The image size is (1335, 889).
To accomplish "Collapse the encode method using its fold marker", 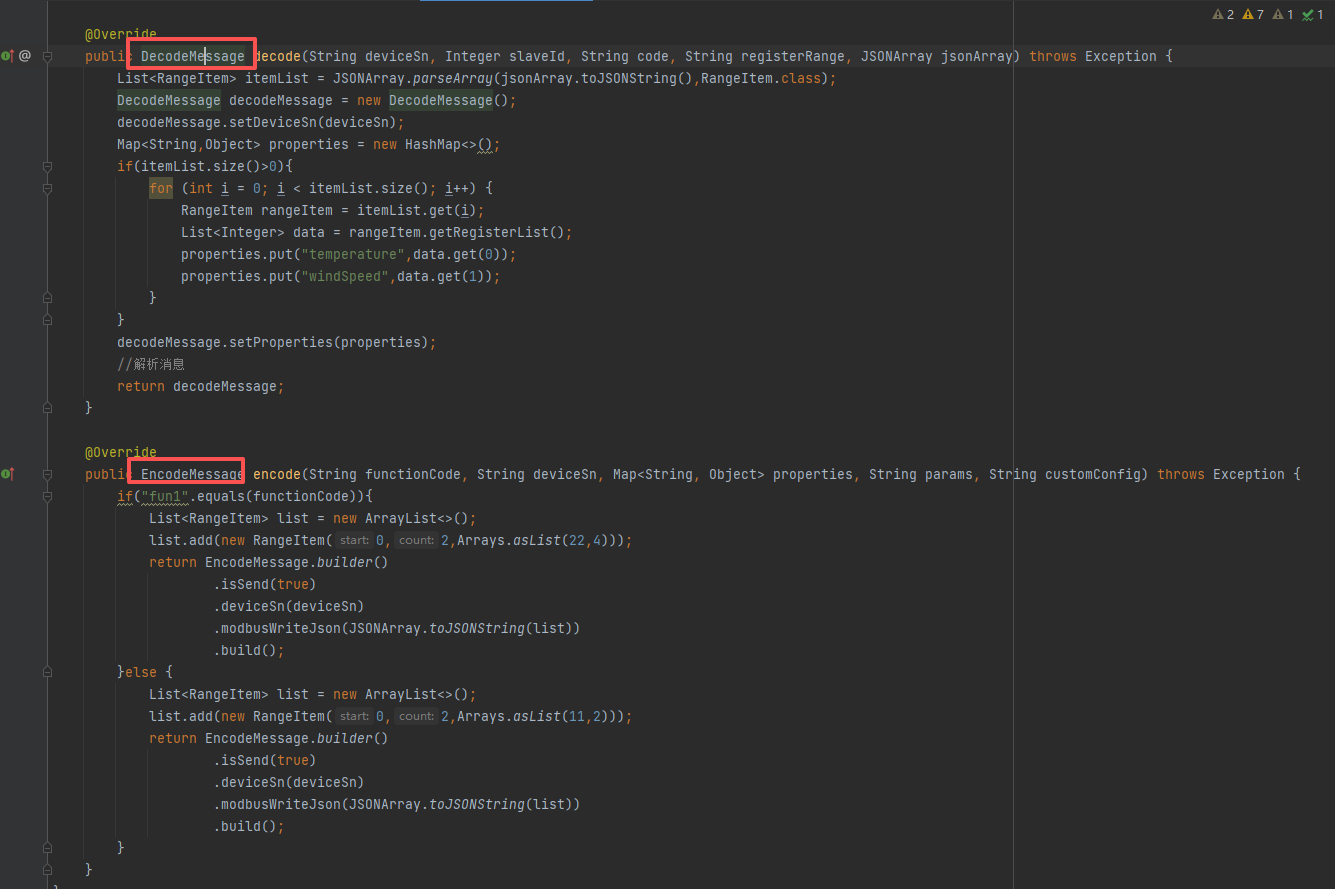I will [x=47, y=474].
